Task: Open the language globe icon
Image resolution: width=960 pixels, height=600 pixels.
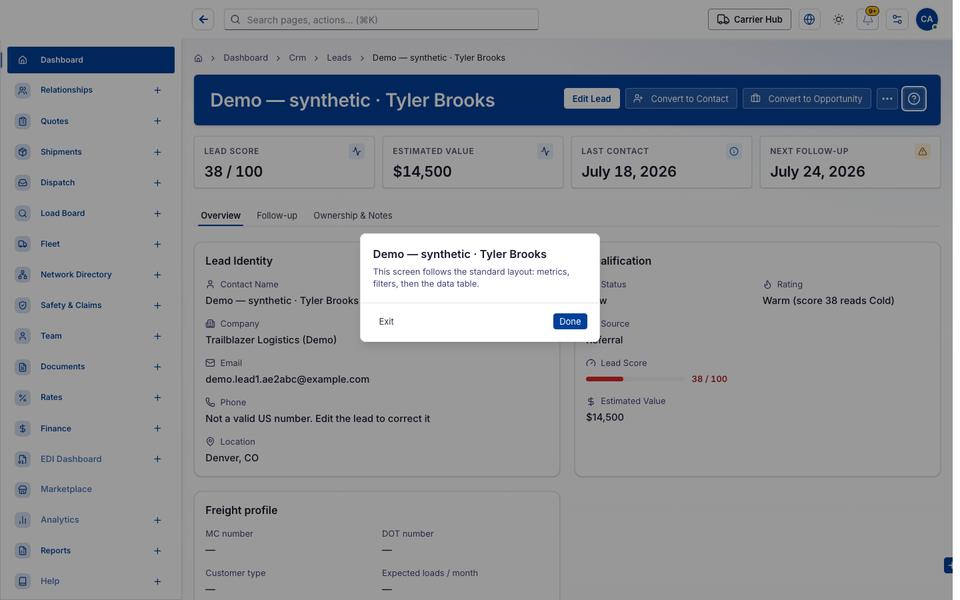Action: 809,20
